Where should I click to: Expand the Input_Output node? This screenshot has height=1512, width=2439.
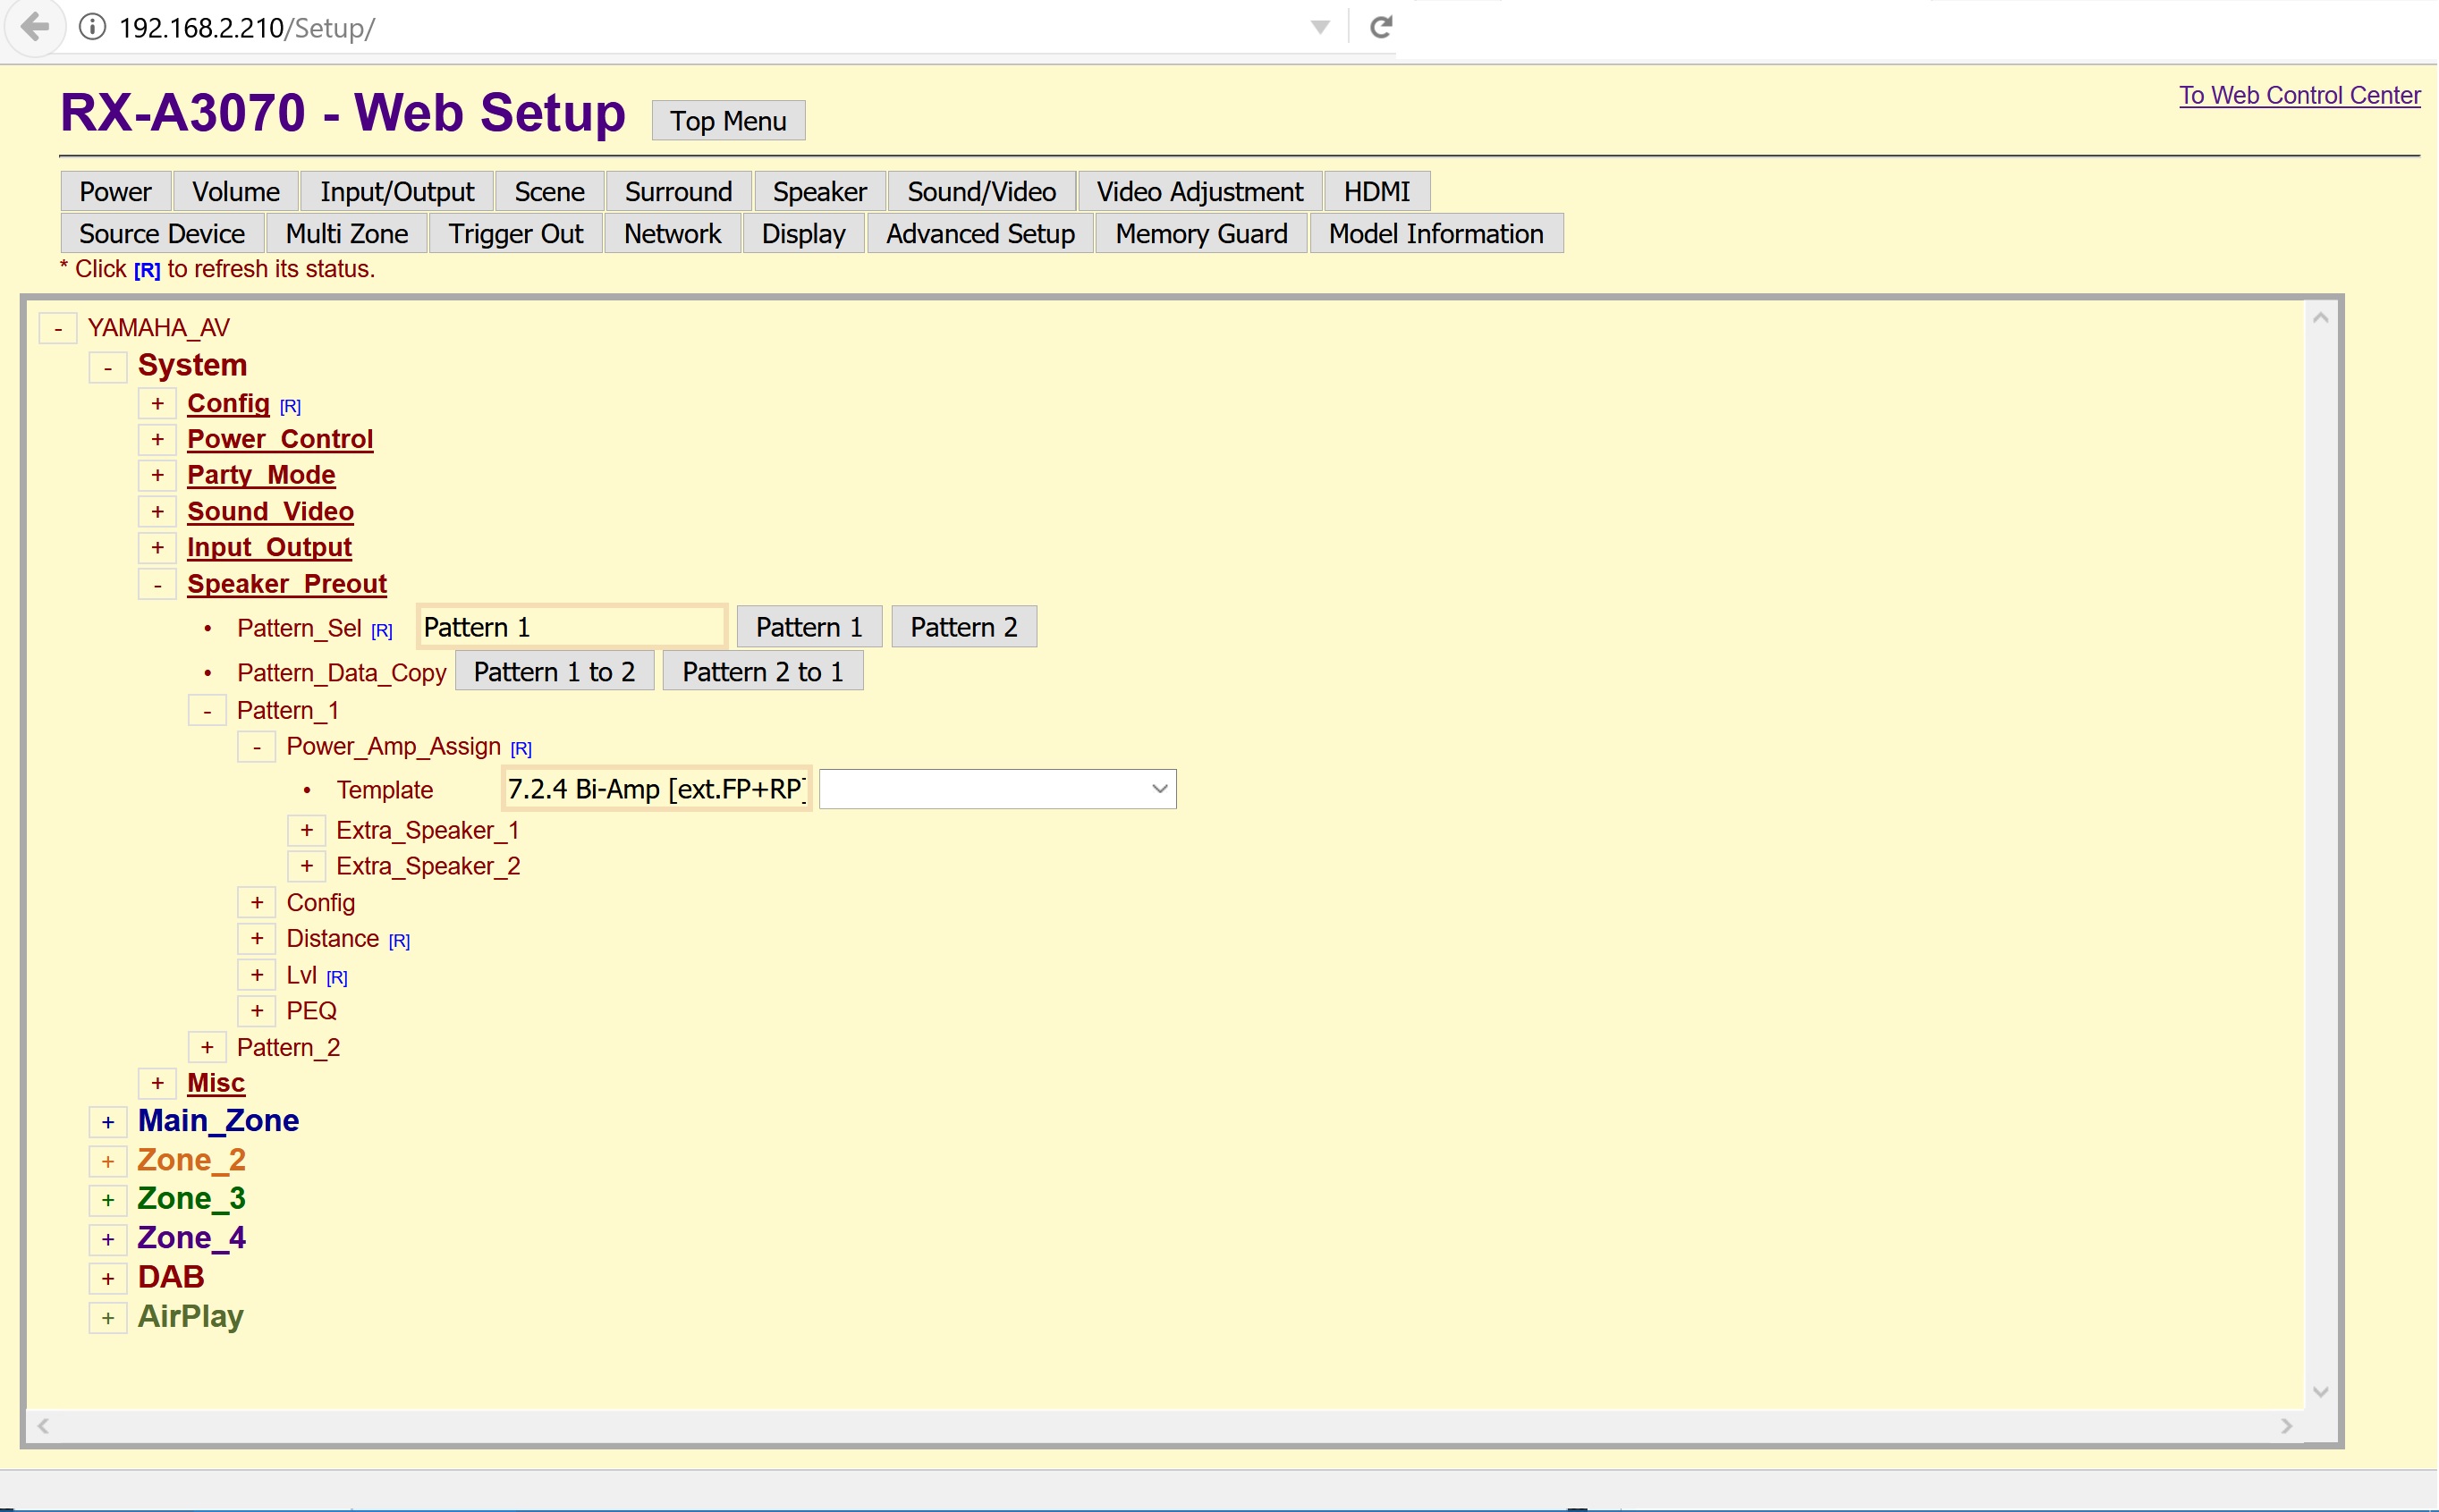(x=157, y=547)
